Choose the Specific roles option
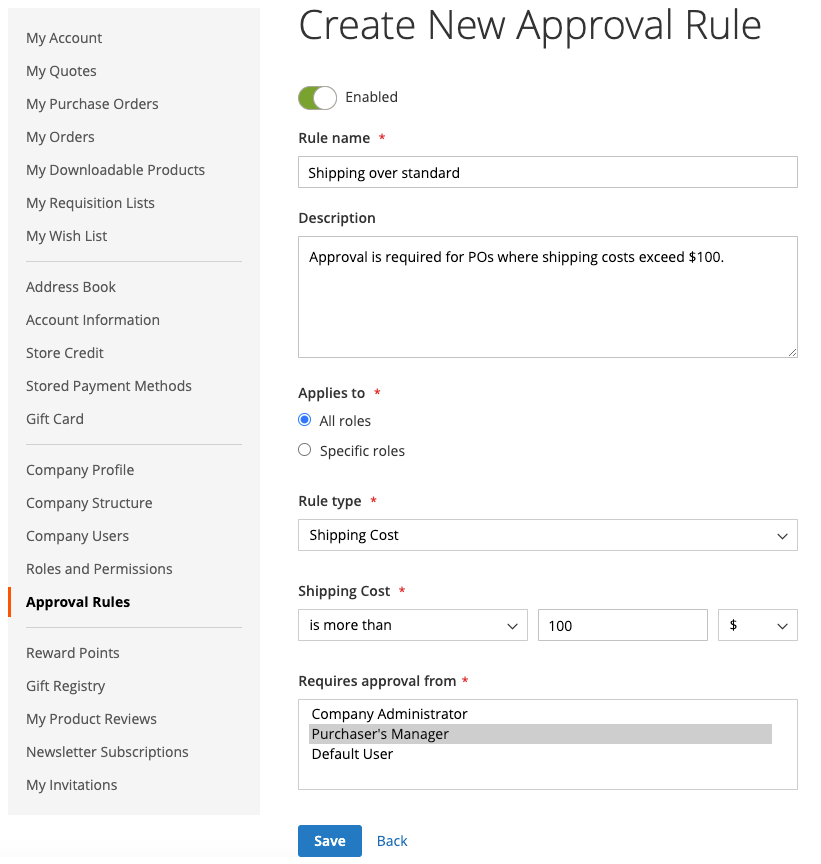821x864 pixels. 305,450
